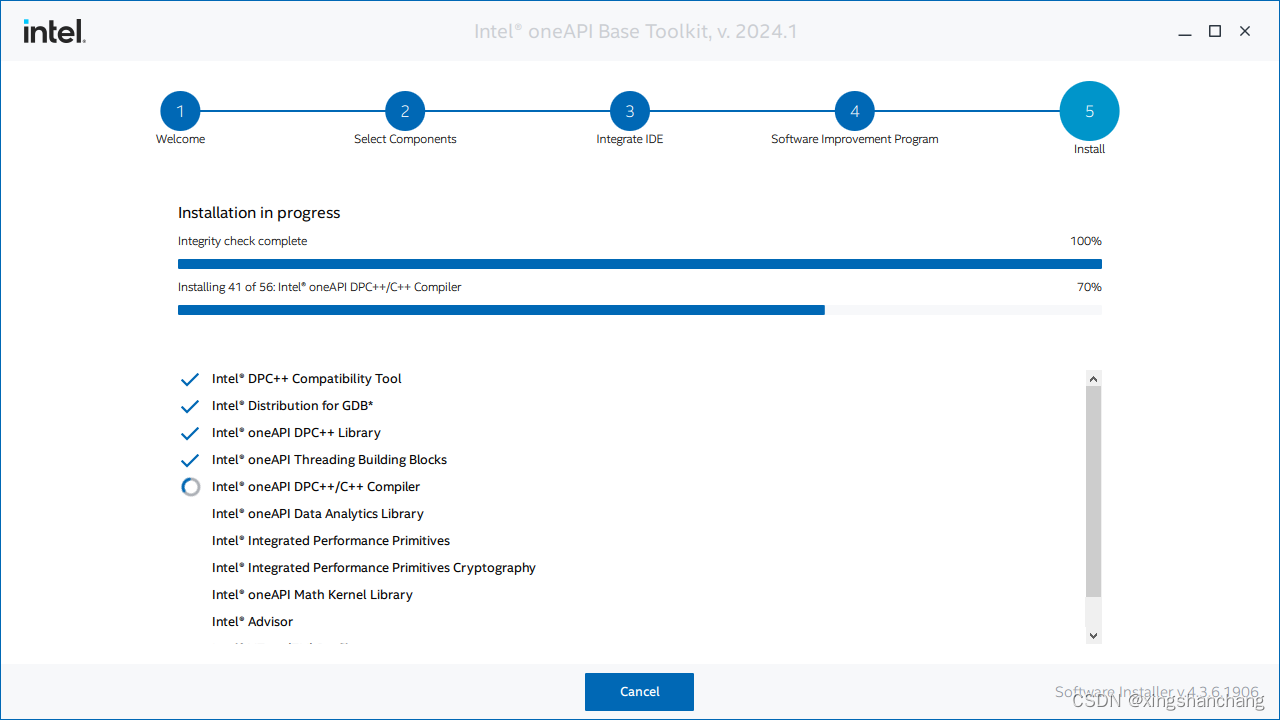1280x720 pixels.
Task: Click step 3 Integrate IDE circle
Action: pos(630,111)
